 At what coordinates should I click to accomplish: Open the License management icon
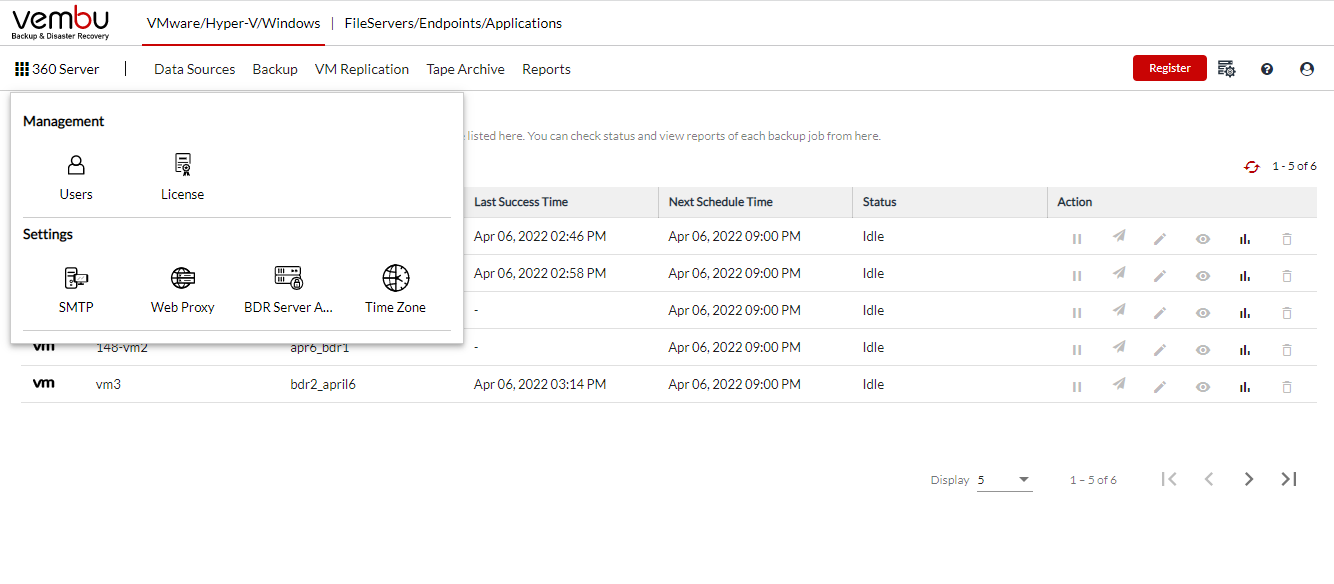tap(182, 166)
